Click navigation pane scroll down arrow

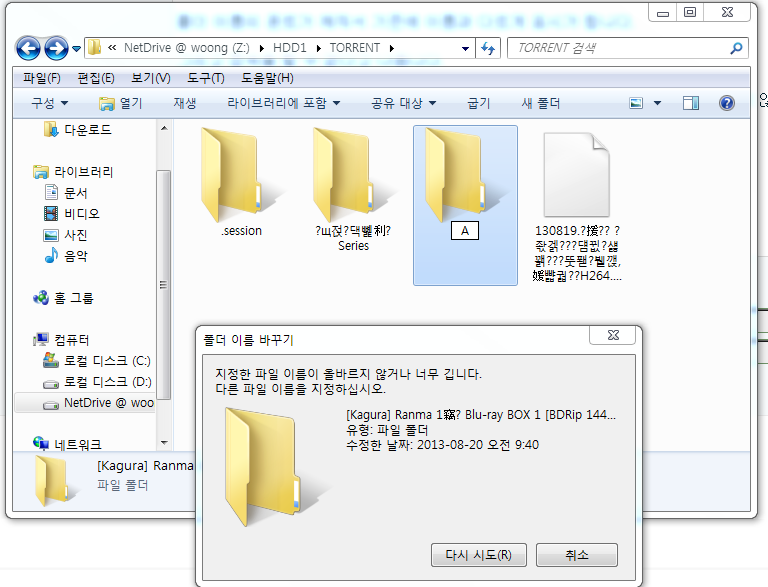[164, 442]
